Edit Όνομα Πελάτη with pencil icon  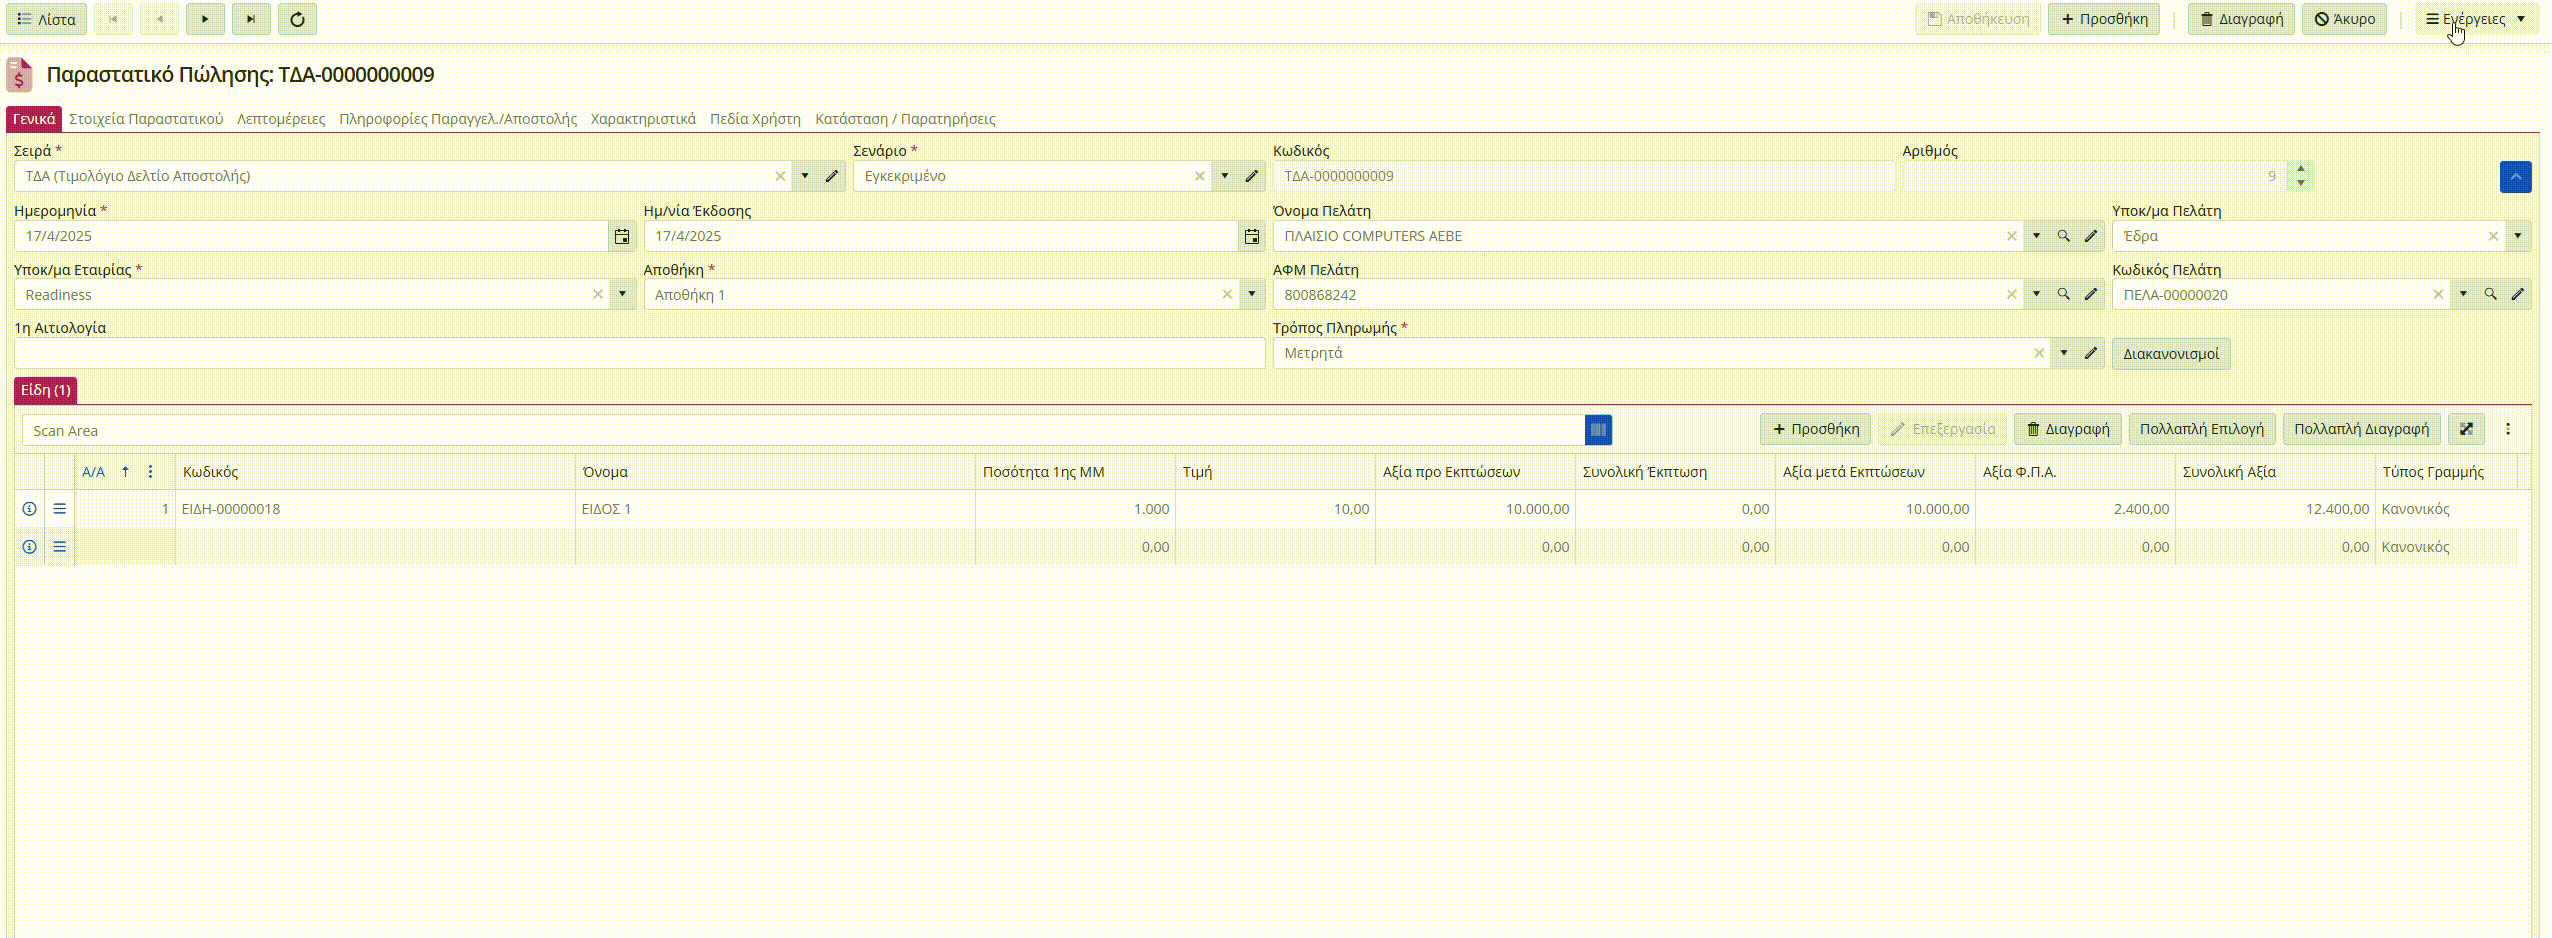(x=2091, y=236)
